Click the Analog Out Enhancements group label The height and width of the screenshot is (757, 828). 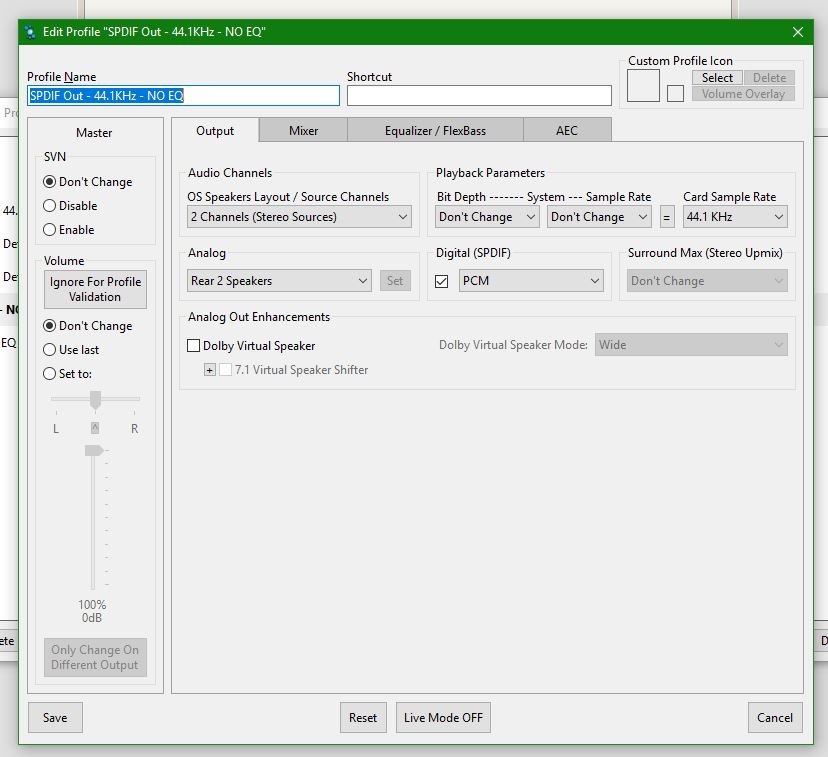(x=259, y=317)
